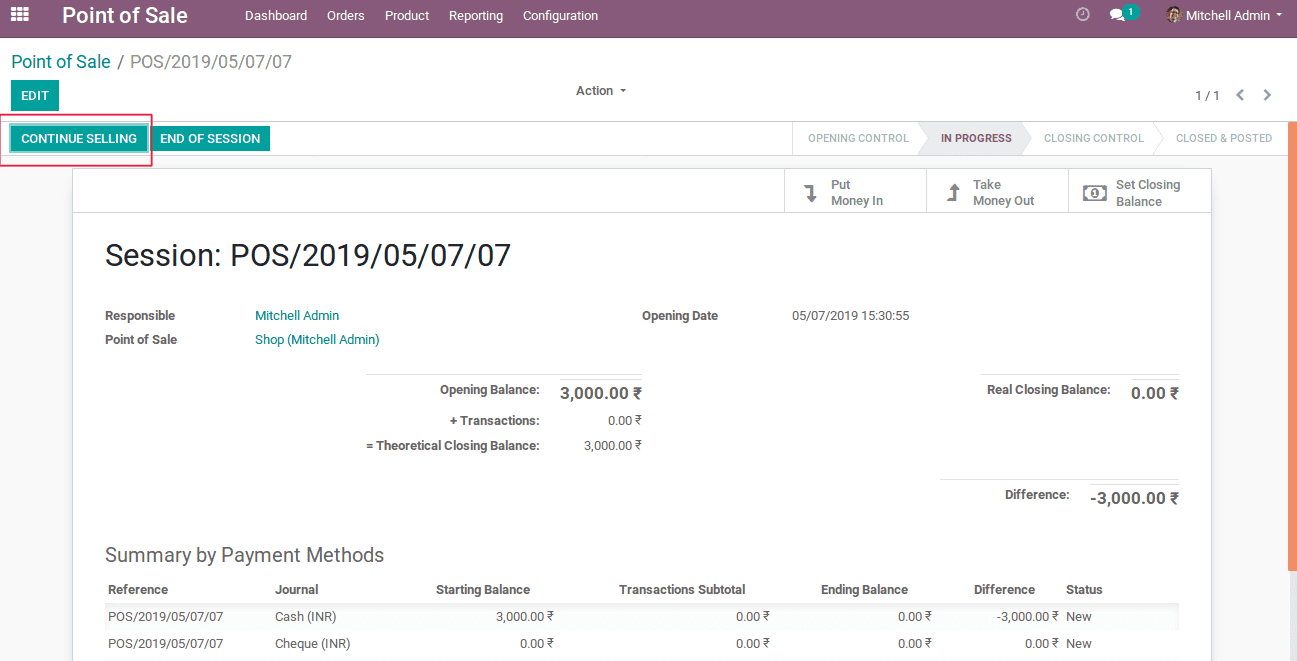The width and height of the screenshot is (1297, 661).
Task: Click the Ending Balance column header
Action: click(864, 590)
